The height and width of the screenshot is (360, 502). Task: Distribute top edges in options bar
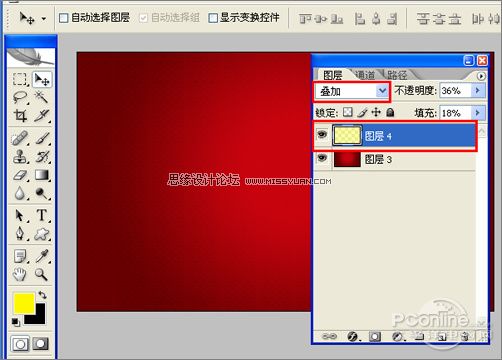423,19
